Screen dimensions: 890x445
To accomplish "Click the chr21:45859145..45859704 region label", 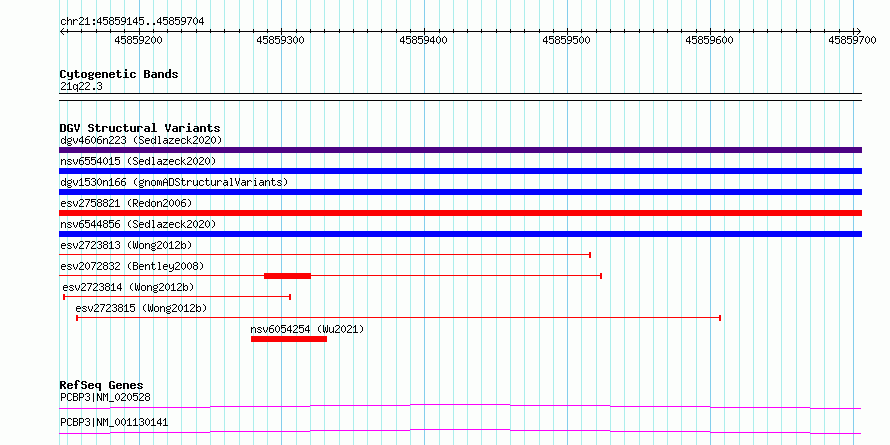I will 132,21.
